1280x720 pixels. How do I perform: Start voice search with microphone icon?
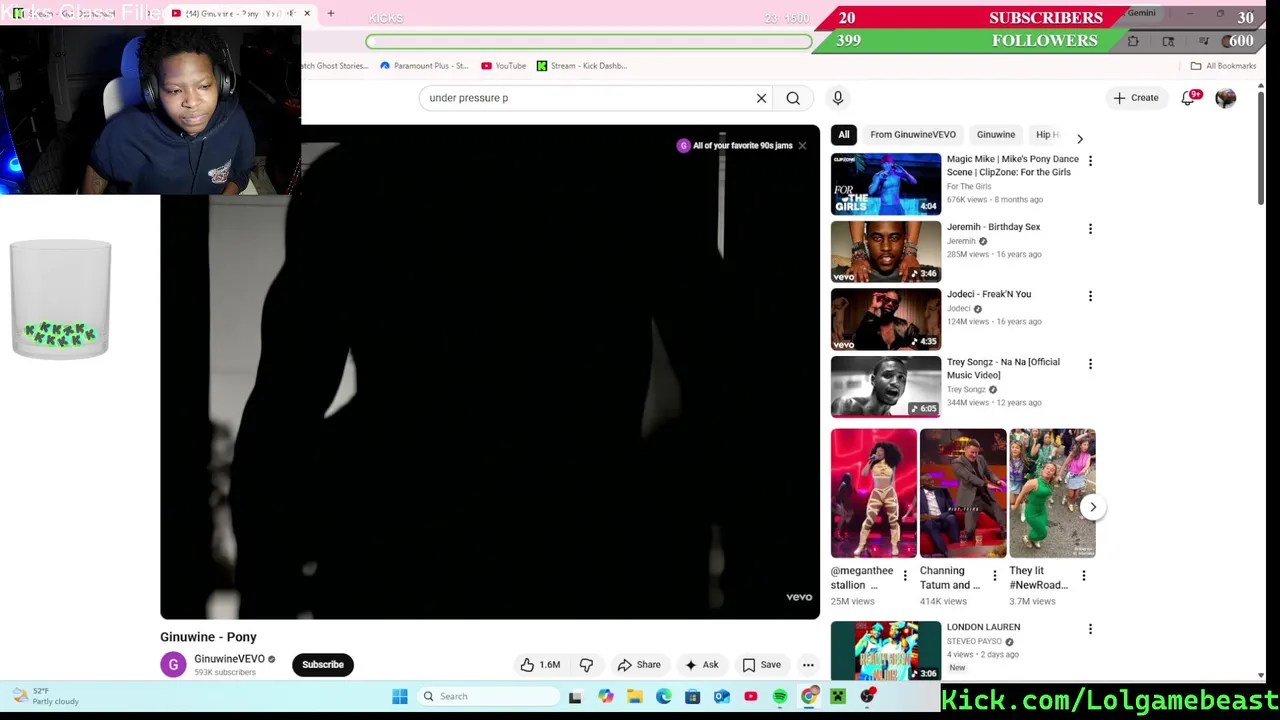click(x=838, y=98)
